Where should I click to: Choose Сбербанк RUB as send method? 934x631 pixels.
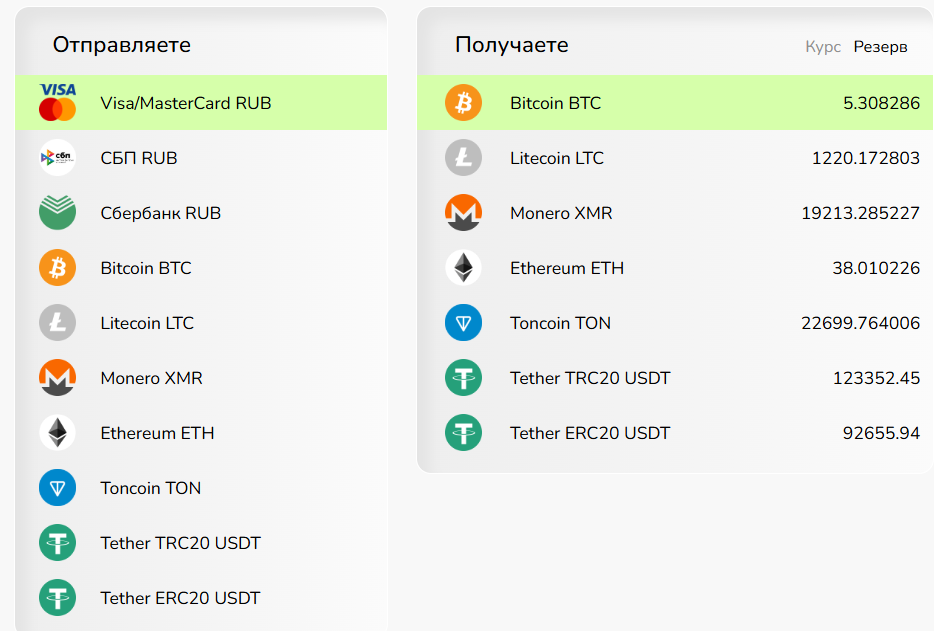[160, 213]
